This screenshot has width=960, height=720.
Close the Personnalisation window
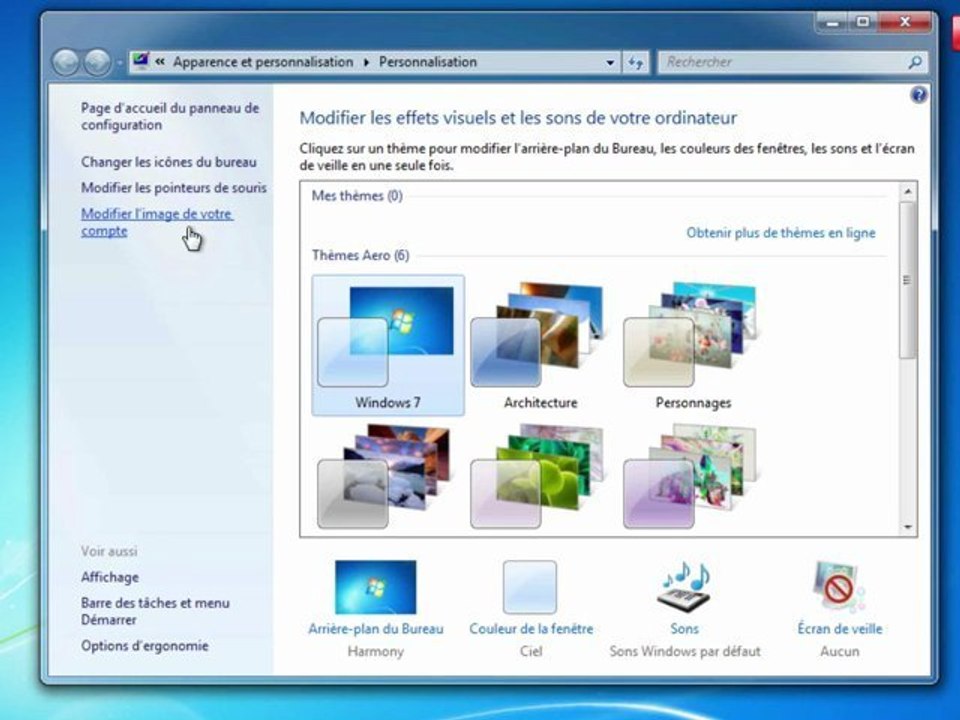click(905, 23)
